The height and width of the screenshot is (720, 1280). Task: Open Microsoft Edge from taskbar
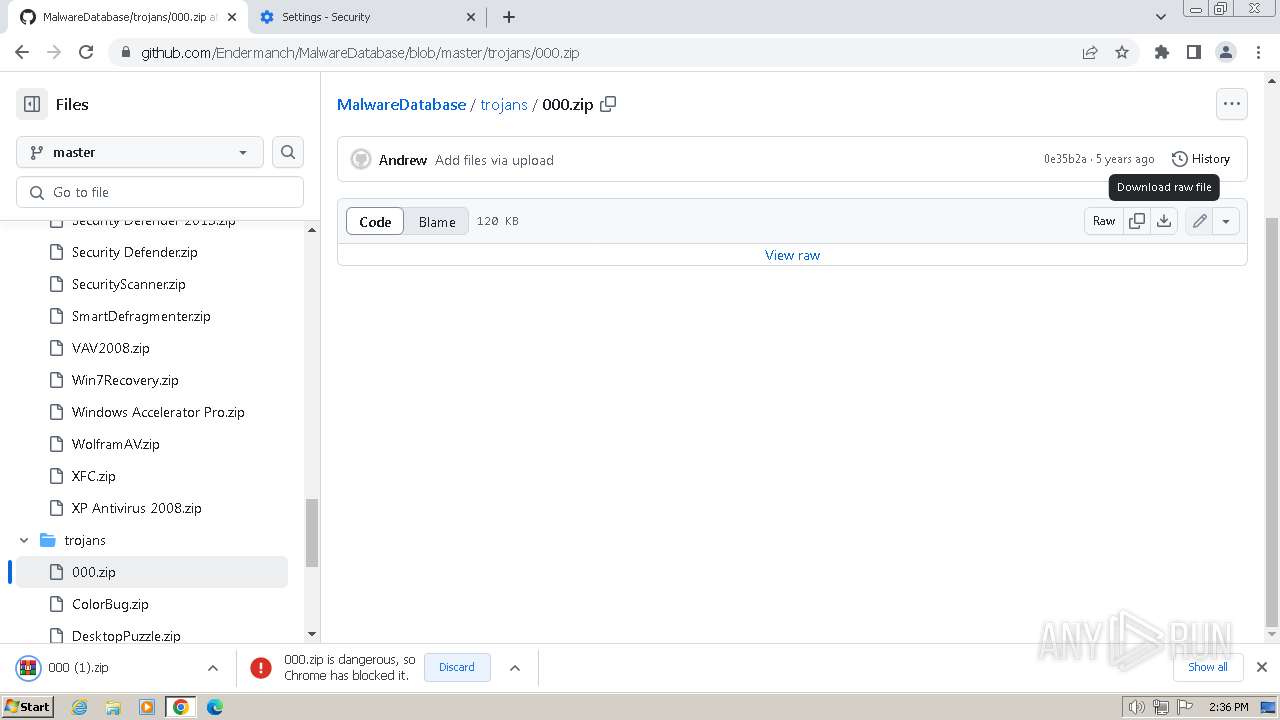tap(215, 707)
